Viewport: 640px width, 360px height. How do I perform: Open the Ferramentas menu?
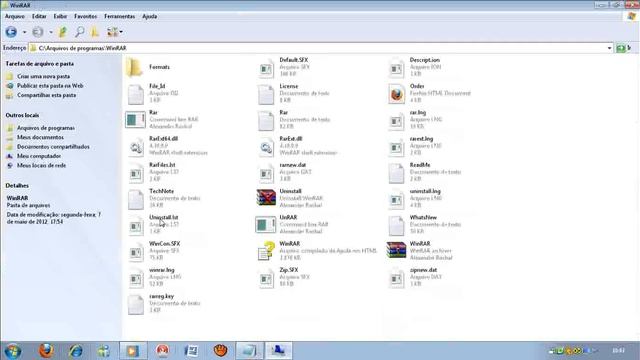click(x=120, y=16)
